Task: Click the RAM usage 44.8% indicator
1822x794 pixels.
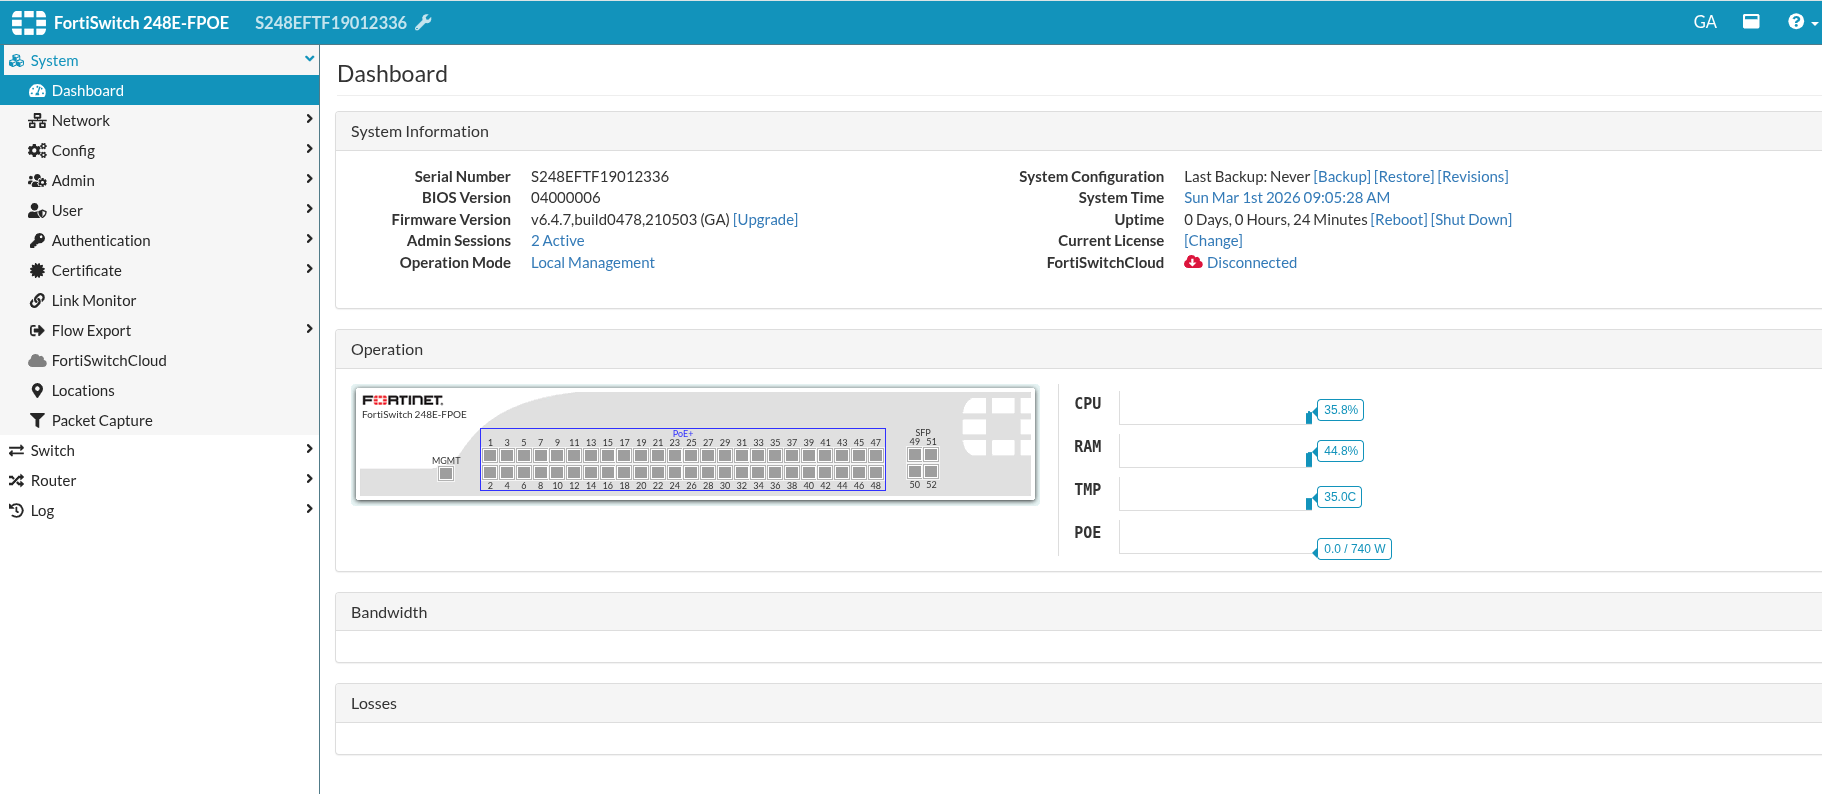Action: [x=1340, y=451]
